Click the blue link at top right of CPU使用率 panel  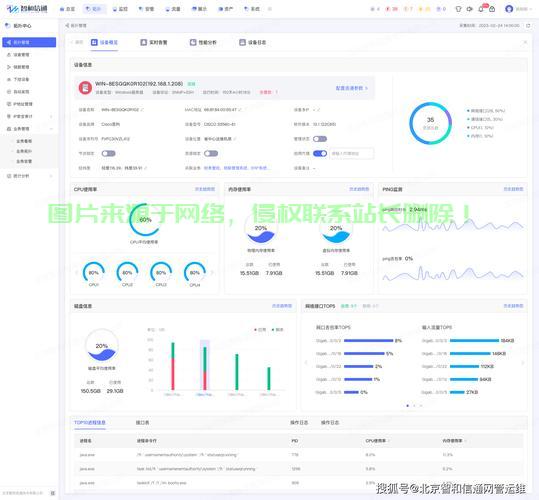[205, 189]
